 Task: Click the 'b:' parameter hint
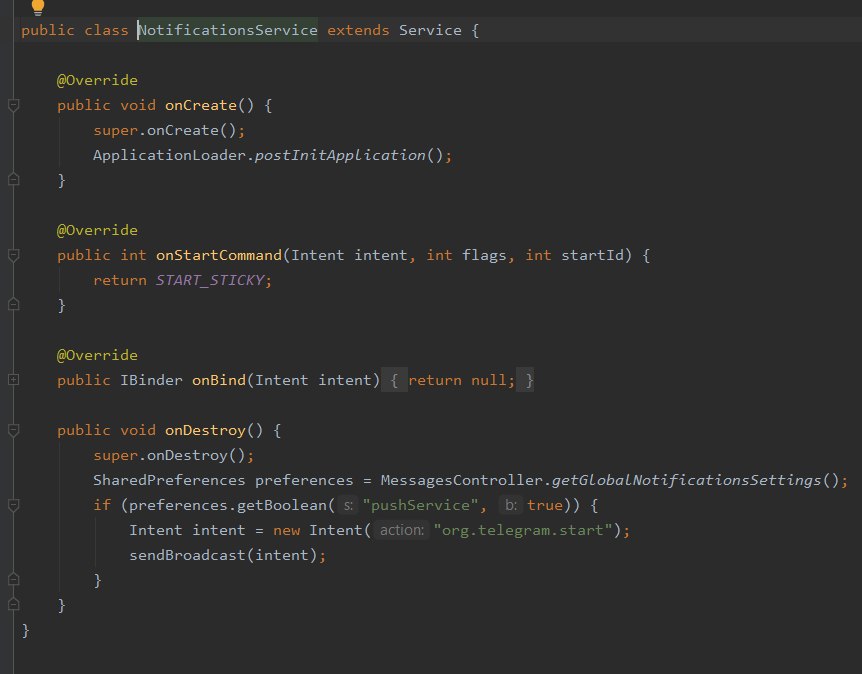(x=511, y=505)
